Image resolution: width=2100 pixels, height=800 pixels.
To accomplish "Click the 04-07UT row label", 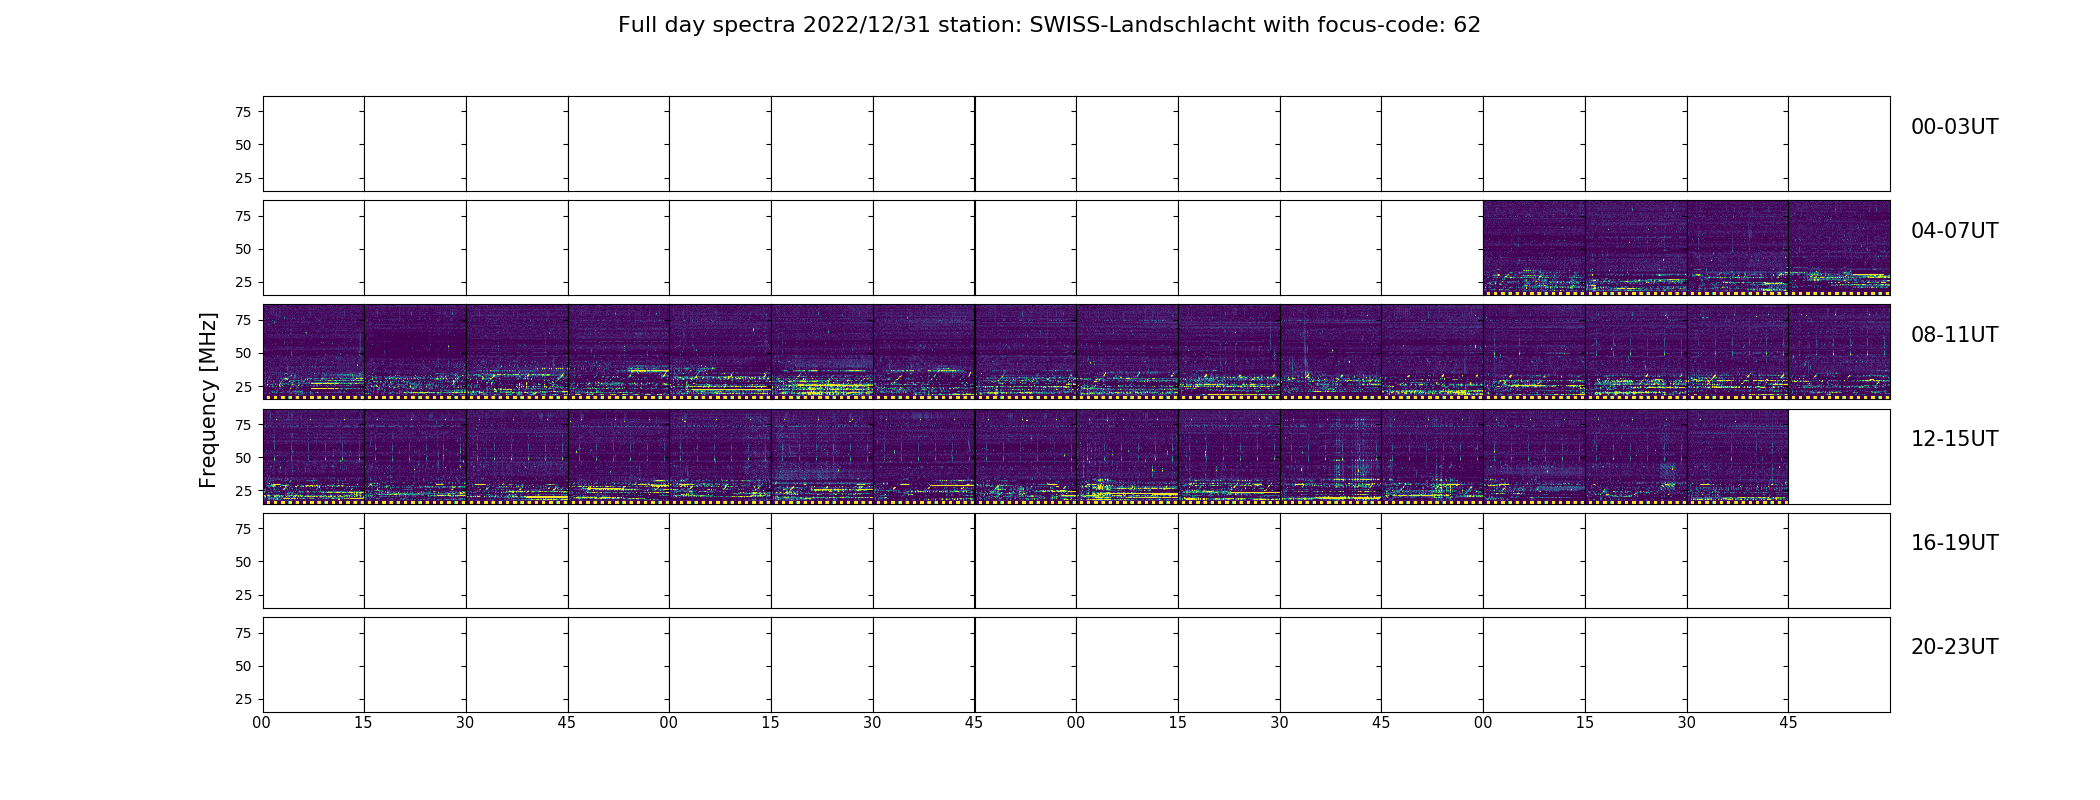I will point(1954,231).
